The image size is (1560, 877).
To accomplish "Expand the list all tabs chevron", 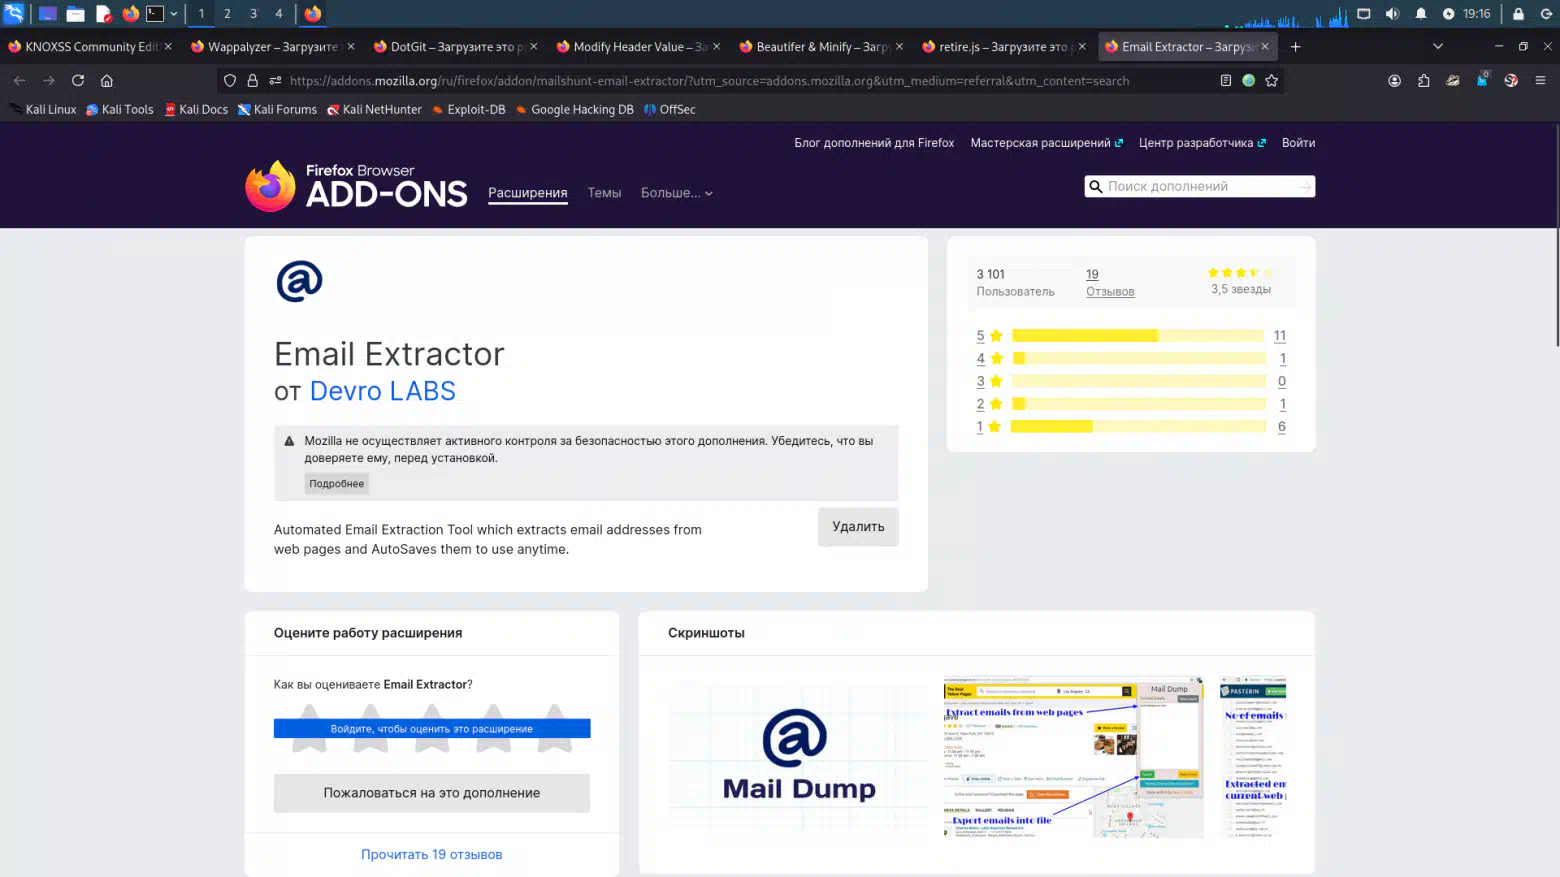I will coord(1438,47).
